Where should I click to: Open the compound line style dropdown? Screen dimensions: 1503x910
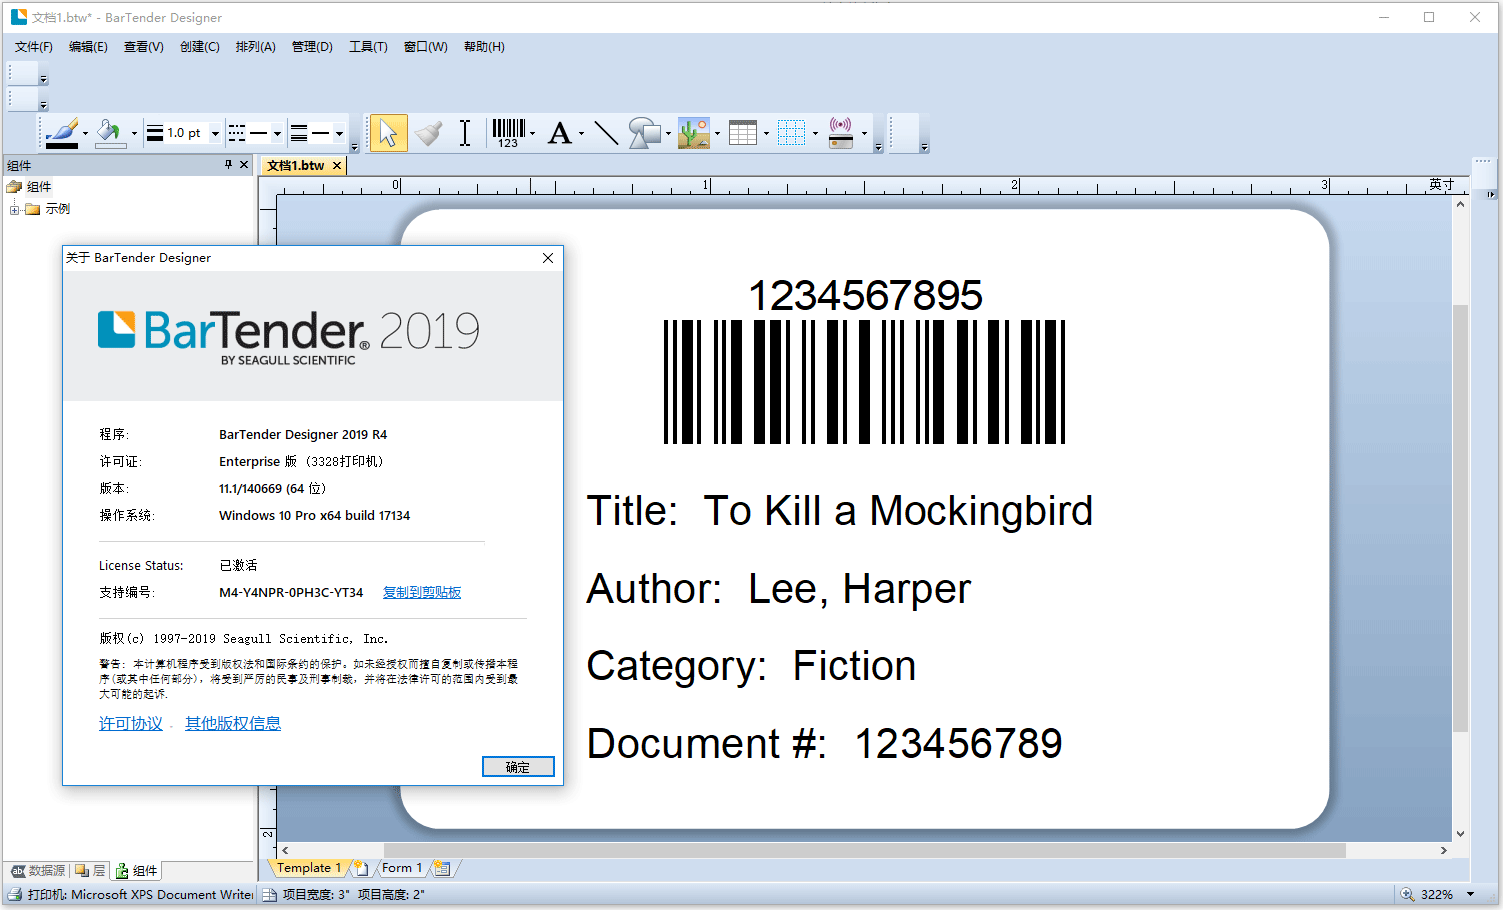(x=339, y=133)
